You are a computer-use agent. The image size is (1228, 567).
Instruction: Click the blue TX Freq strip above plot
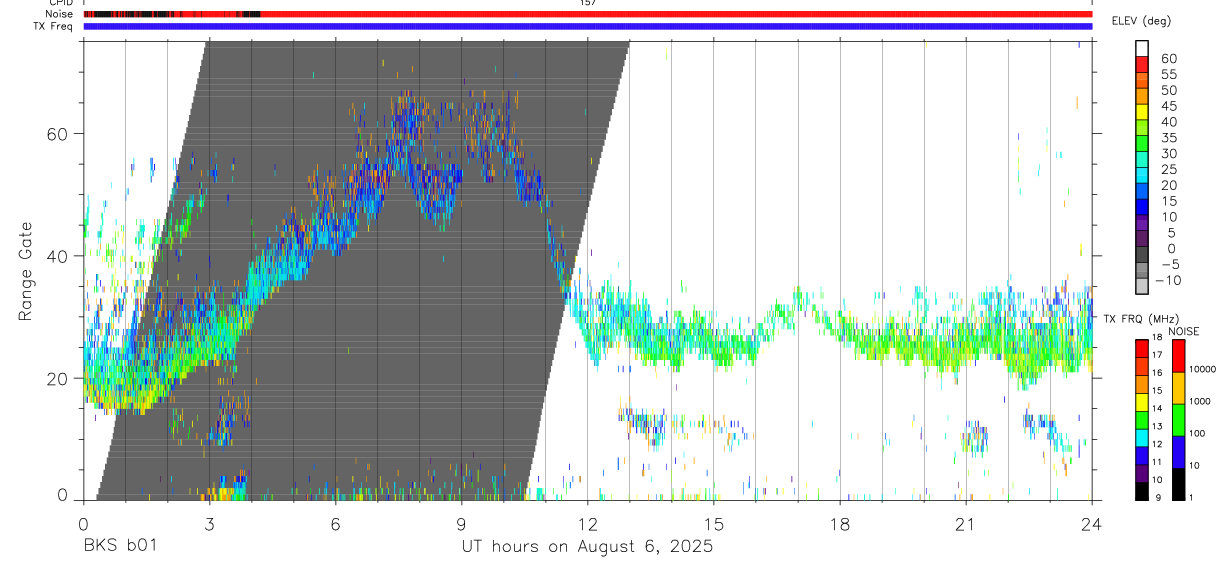coord(587,26)
